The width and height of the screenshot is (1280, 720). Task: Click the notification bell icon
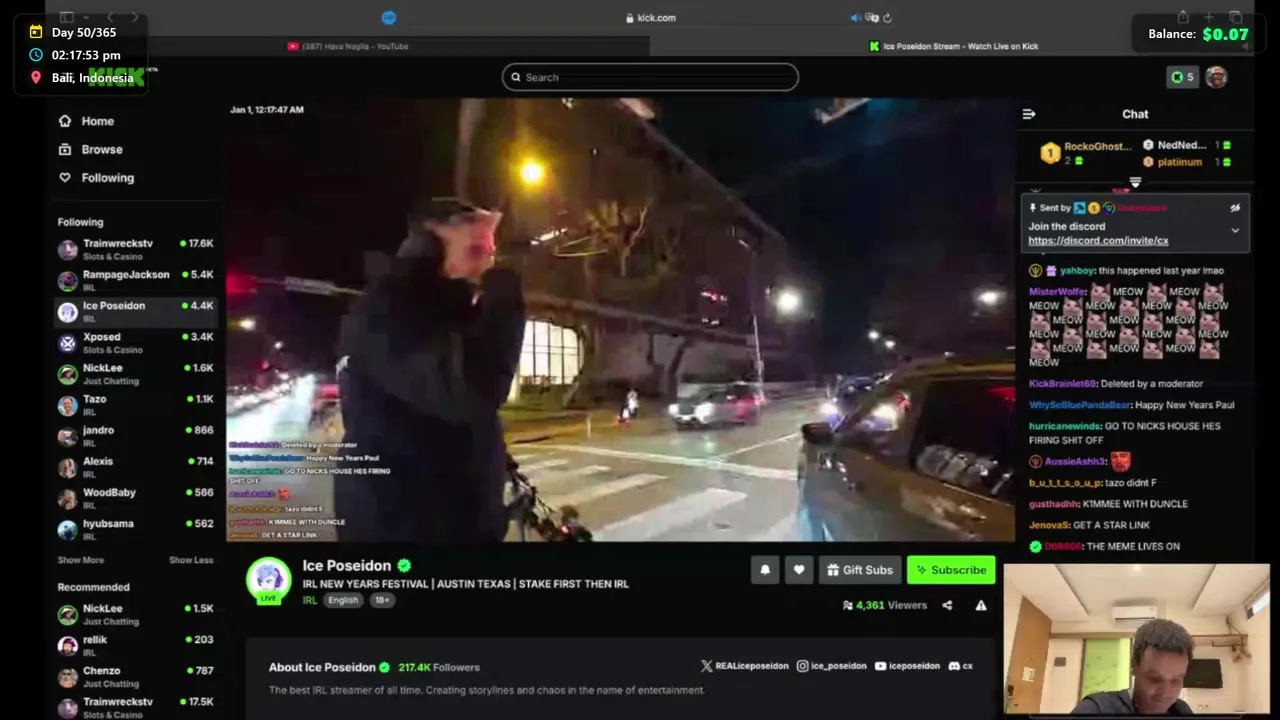pos(765,570)
